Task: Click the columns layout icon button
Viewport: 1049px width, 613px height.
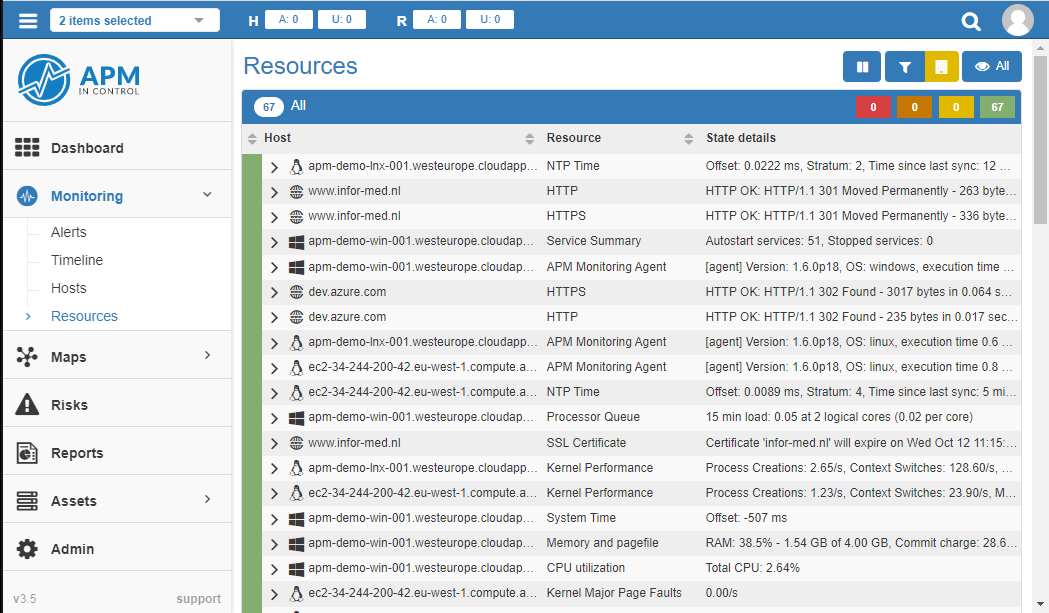Action: [862, 67]
